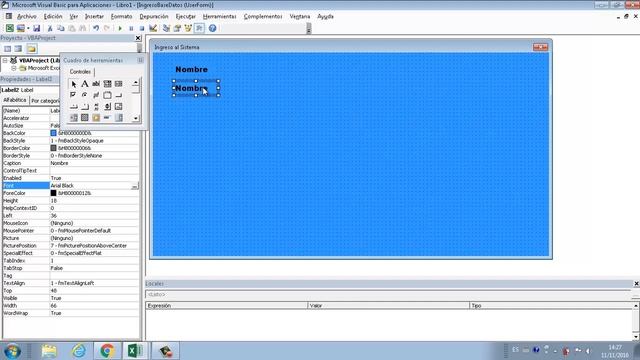Click the BackColor blue color swatch
Screen dimensions: 640x360
[x=53, y=133]
